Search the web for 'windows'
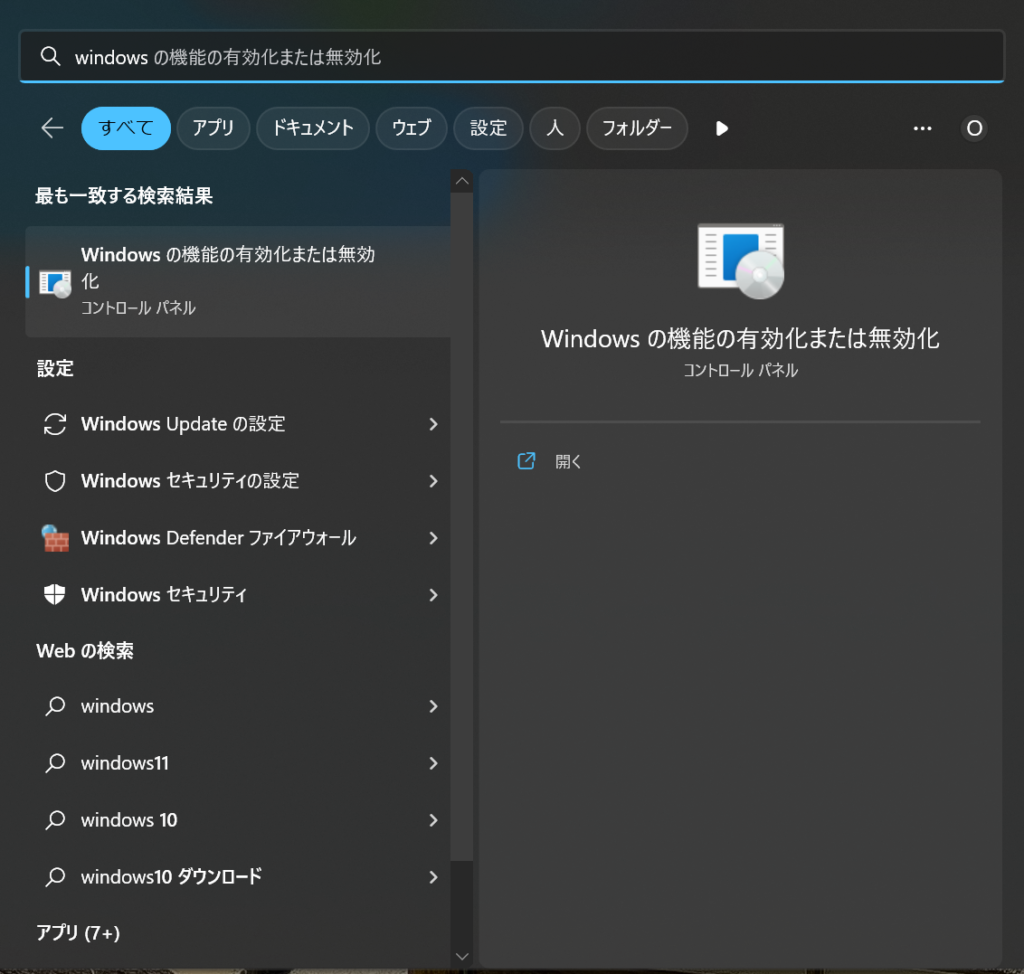This screenshot has height=974, width=1024. 238,706
